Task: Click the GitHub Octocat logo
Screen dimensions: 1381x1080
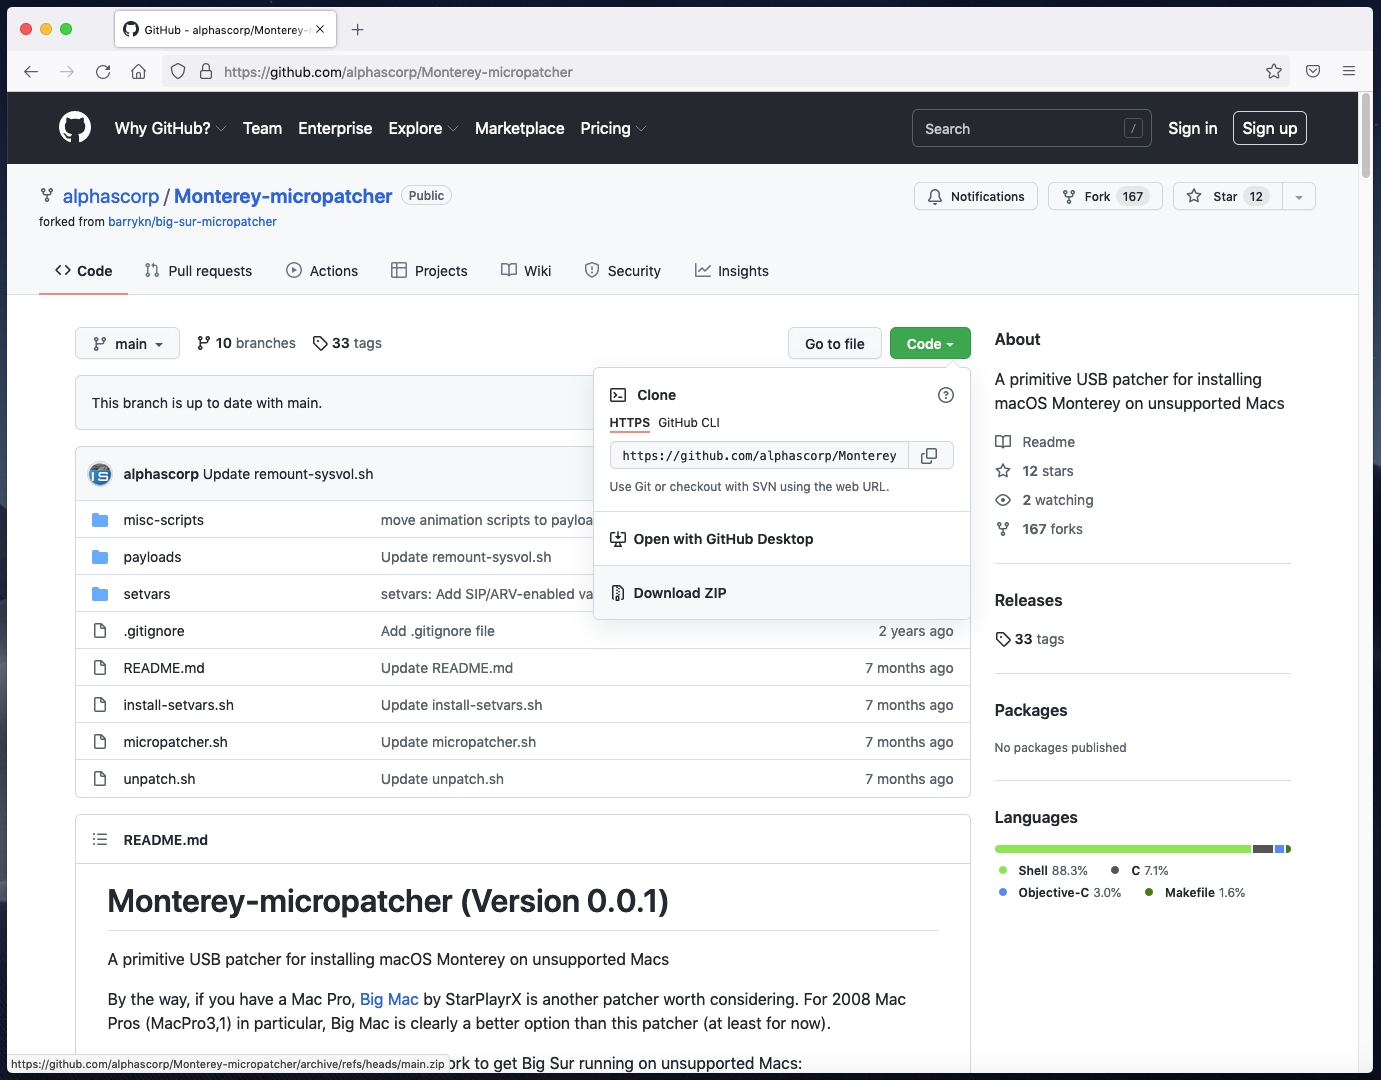Action: pos(75,128)
